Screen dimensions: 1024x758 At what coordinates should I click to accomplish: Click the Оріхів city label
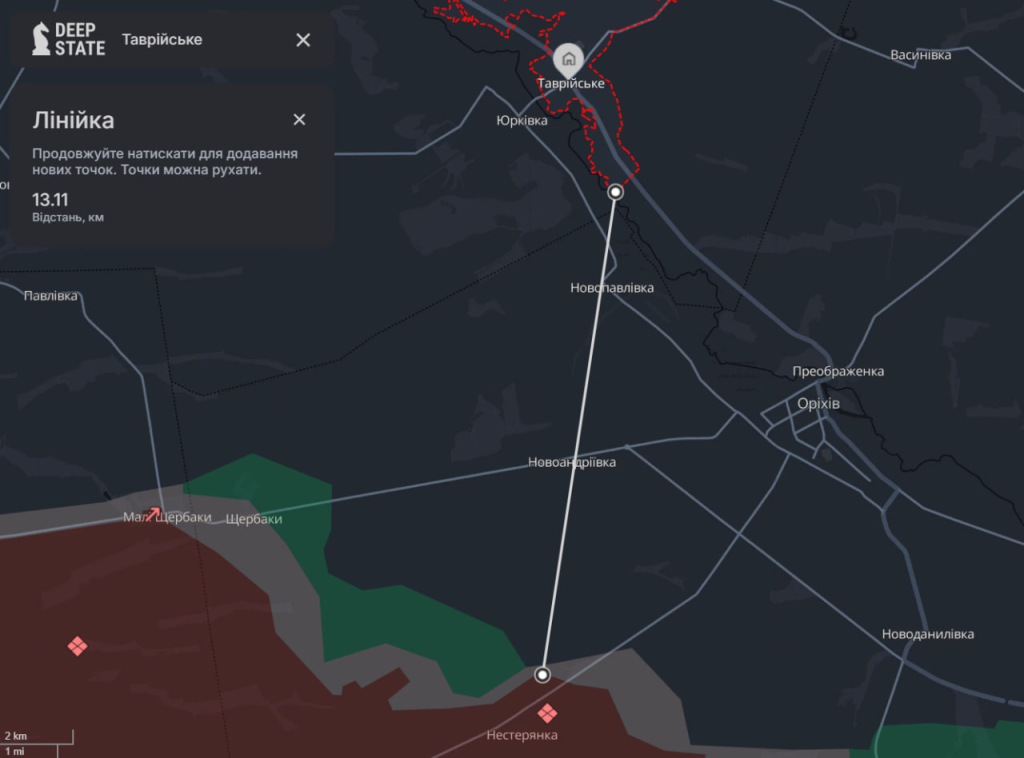818,404
